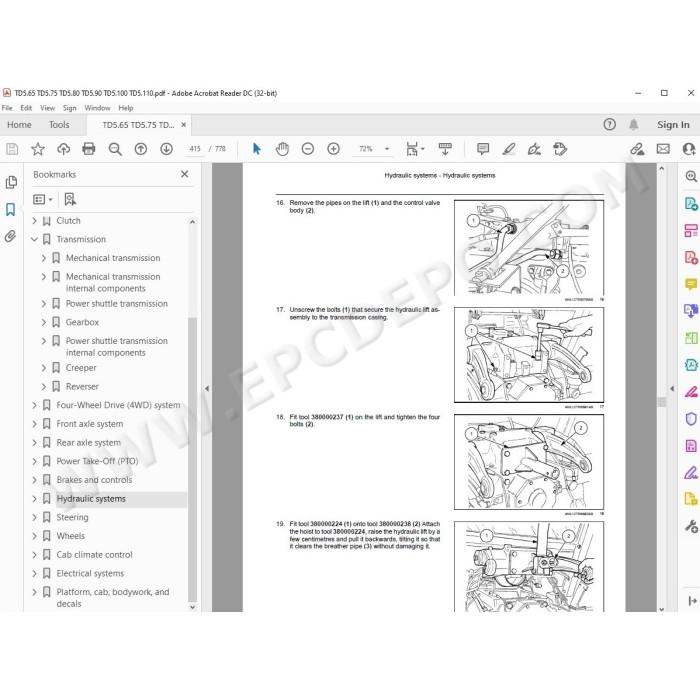Toggle the Bookmarks panel icon
The image size is (700, 700).
pyautogui.click(x=10, y=209)
